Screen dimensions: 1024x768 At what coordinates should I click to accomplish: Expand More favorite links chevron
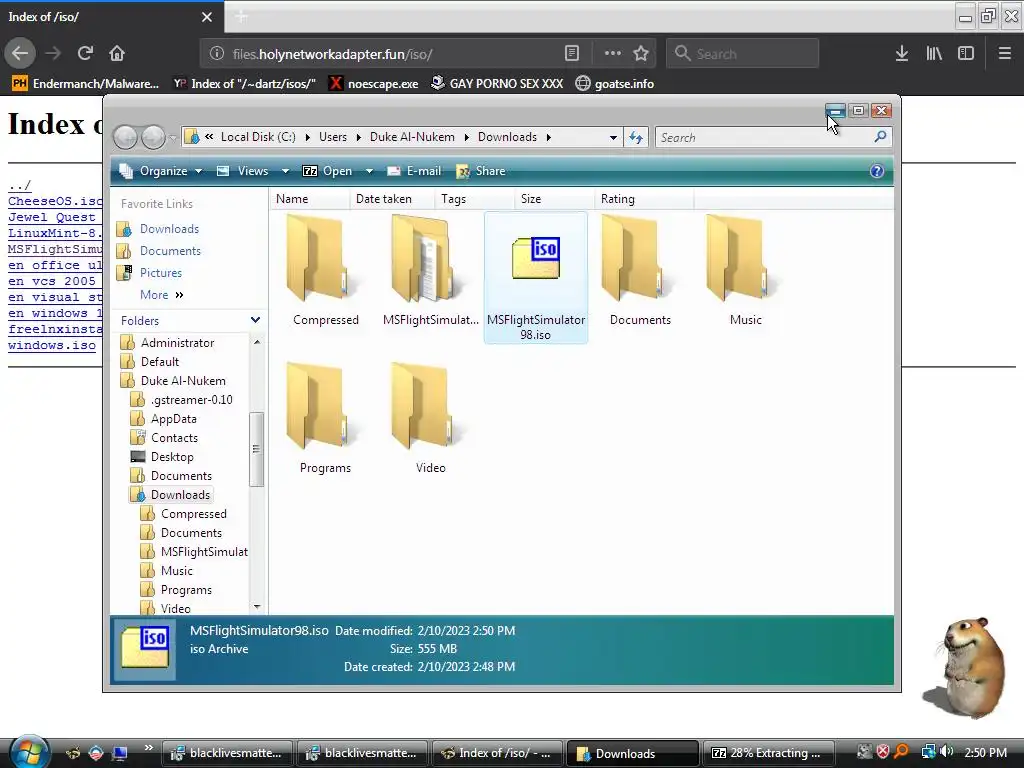coord(179,295)
